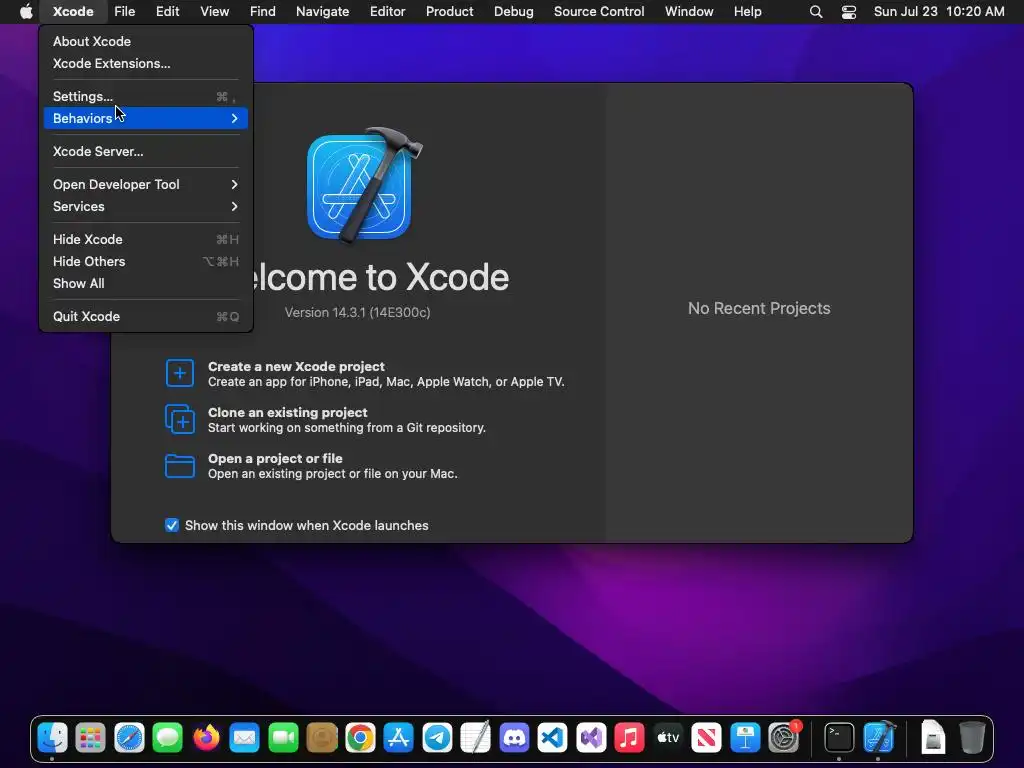Open App Store in dock
The image size is (1024, 768).
398,738
